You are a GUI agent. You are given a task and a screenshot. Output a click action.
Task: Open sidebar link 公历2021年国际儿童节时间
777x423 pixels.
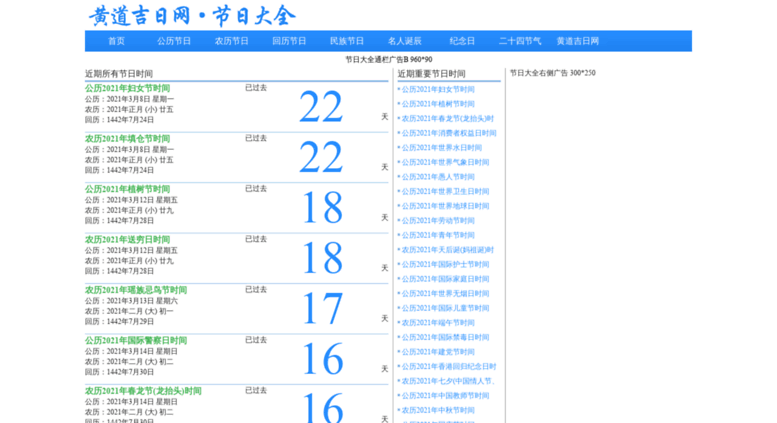(x=445, y=309)
